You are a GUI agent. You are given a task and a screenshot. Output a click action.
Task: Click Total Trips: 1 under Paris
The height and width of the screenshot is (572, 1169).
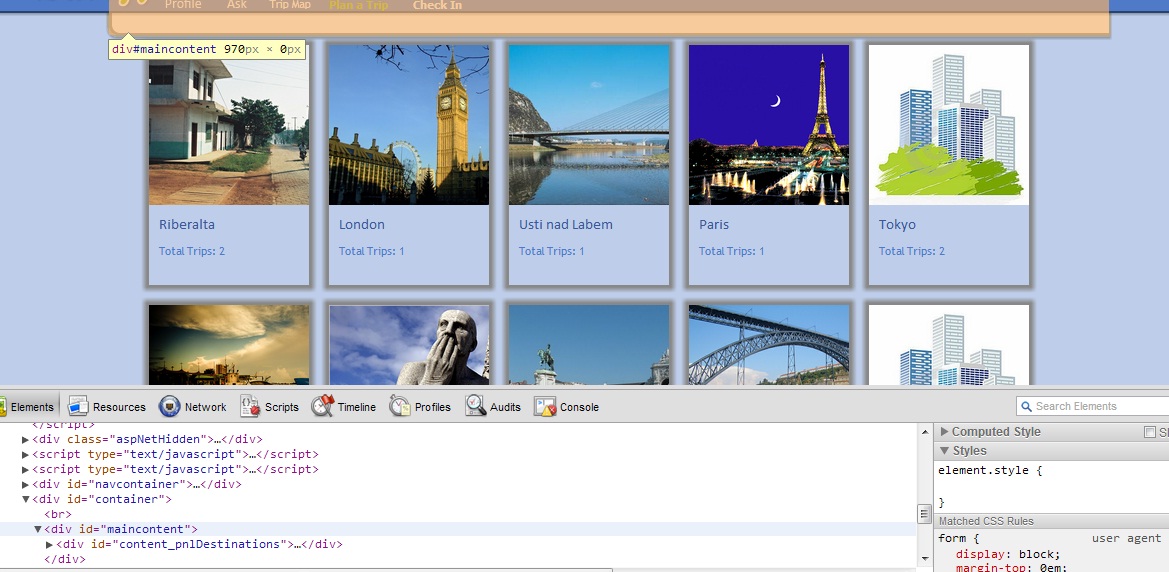731,251
